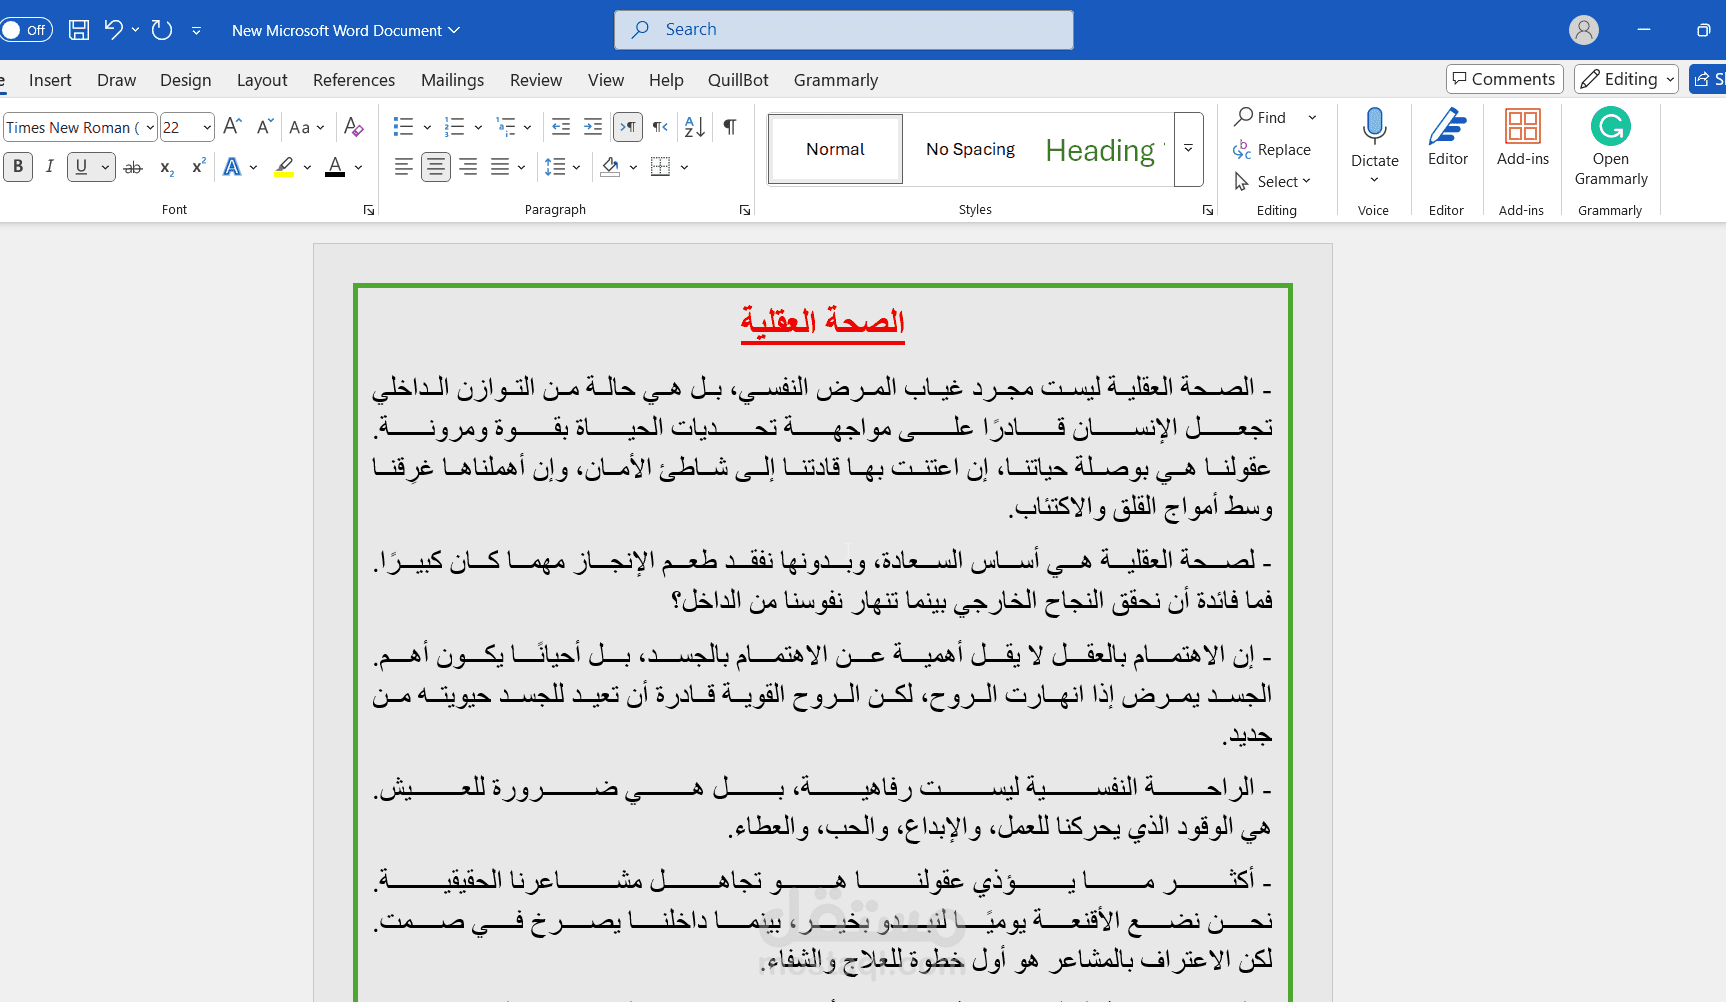Screen dimensions: 1726x1002
Task: Open the Select dropdown in Editing
Action: [x=1273, y=181]
